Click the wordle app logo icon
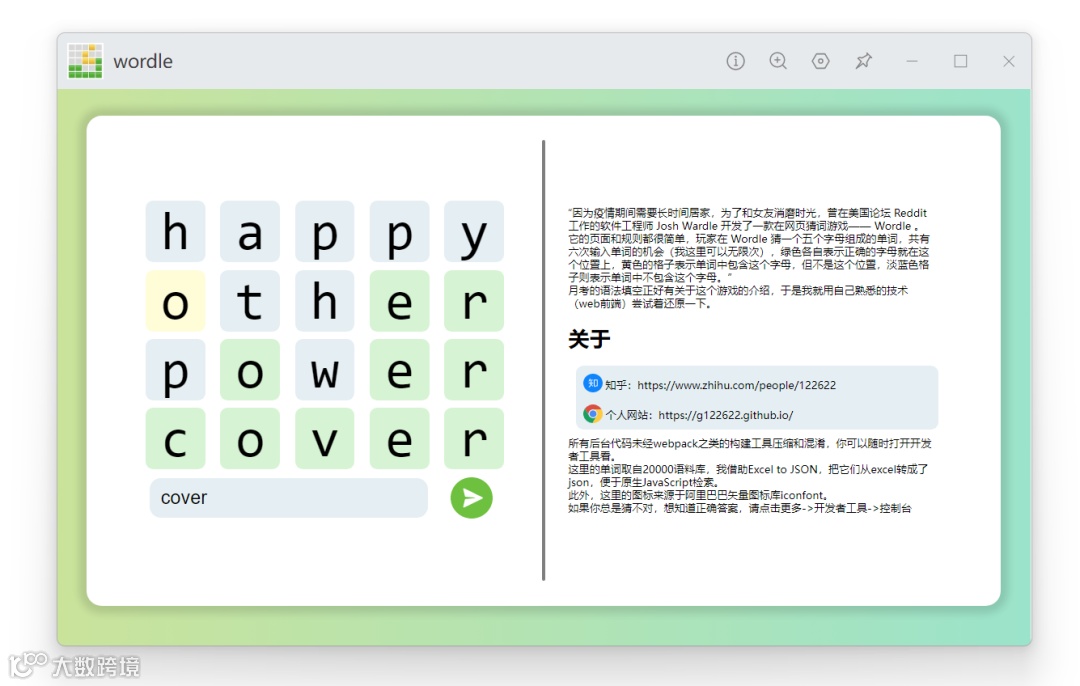Screen dimensions: 1080x686 tap(85, 61)
